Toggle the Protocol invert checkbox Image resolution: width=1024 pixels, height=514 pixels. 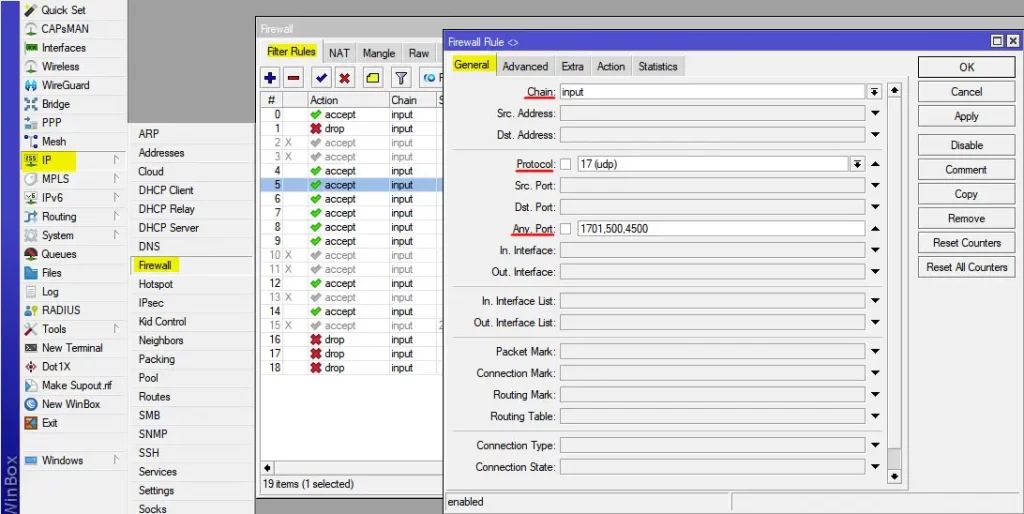coord(566,165)
